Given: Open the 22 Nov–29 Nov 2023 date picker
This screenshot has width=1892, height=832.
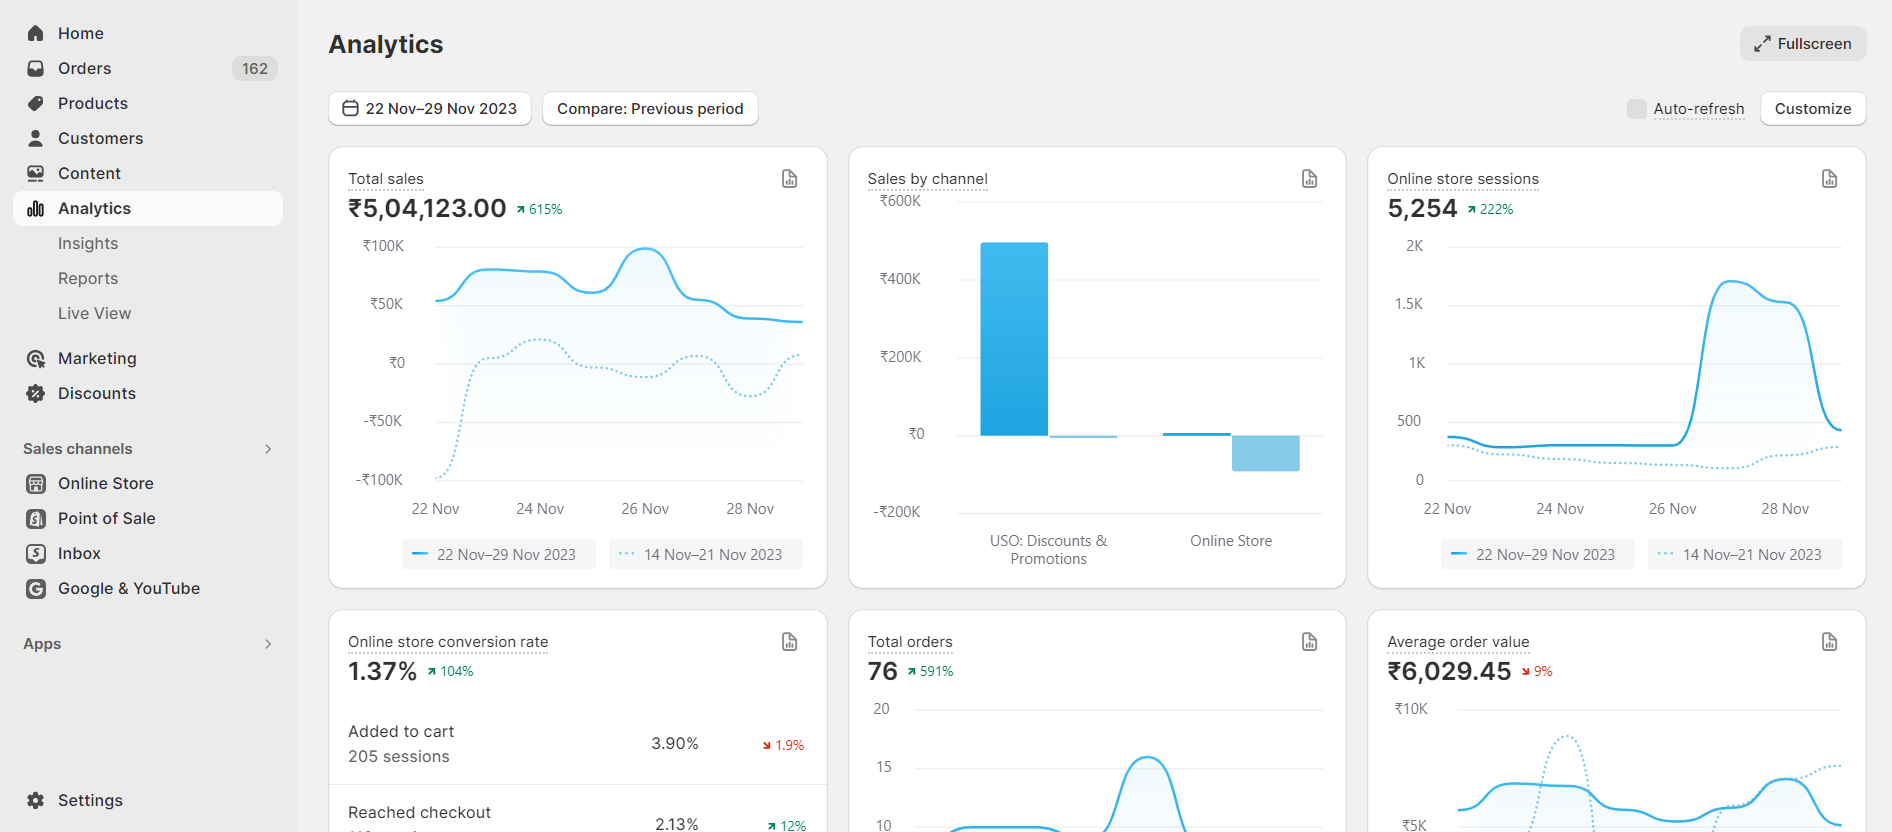Looking at the screenshot, I should [x=430, y=109].
